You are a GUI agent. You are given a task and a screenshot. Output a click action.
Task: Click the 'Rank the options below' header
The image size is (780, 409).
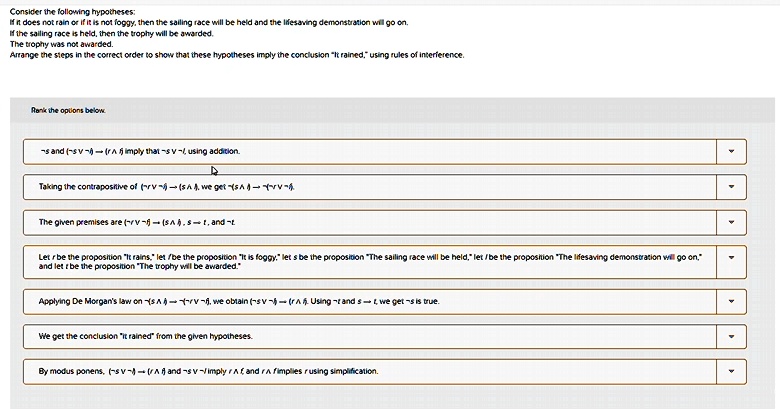[68, 110]
